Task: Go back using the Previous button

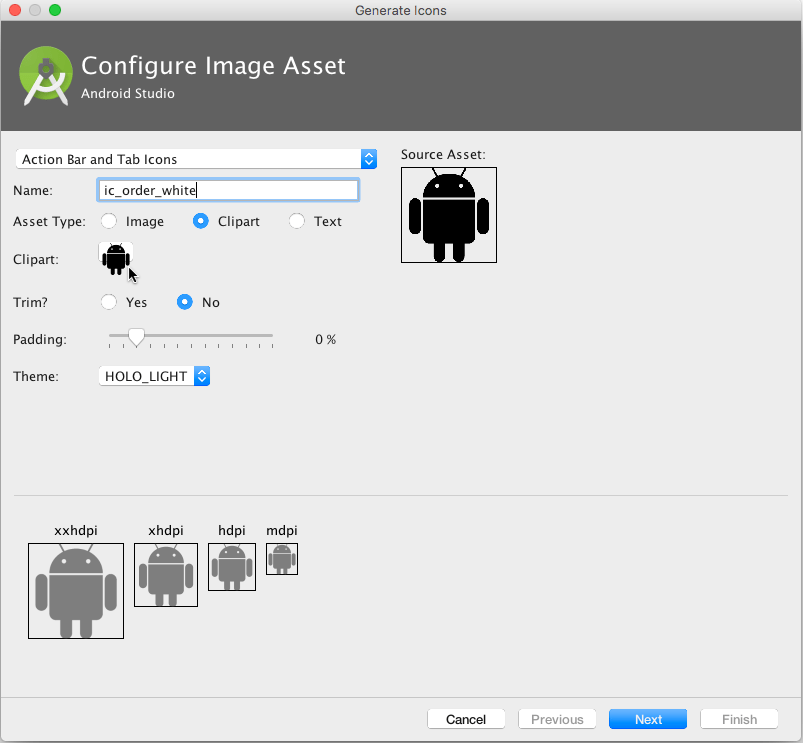Action: (556, 718)
